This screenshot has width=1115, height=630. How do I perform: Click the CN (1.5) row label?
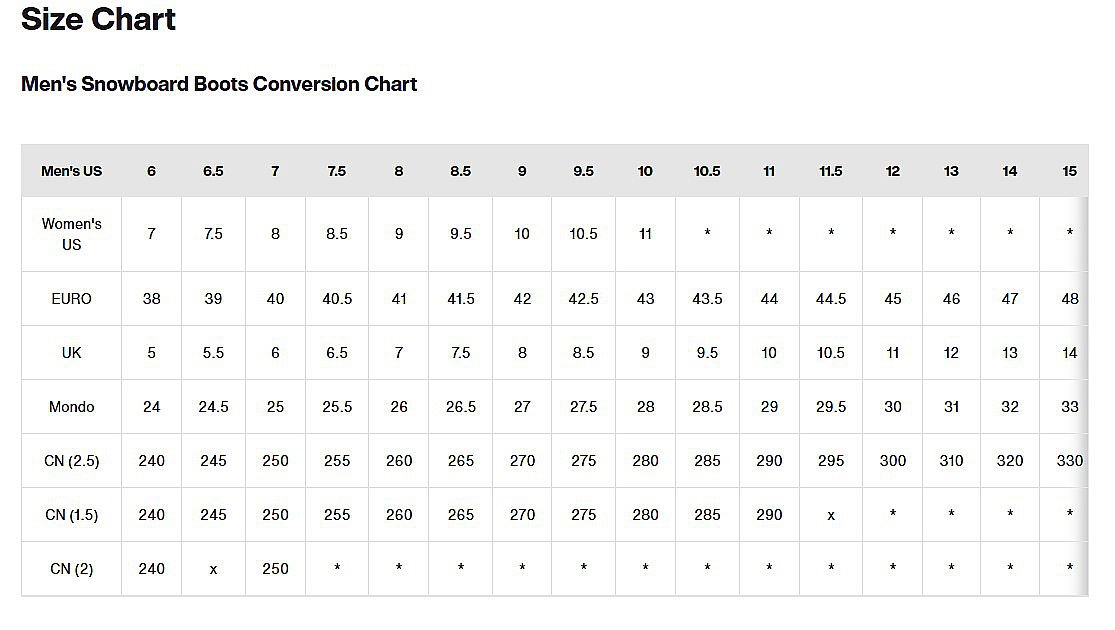pyautogui.click(x=72, y=515)
